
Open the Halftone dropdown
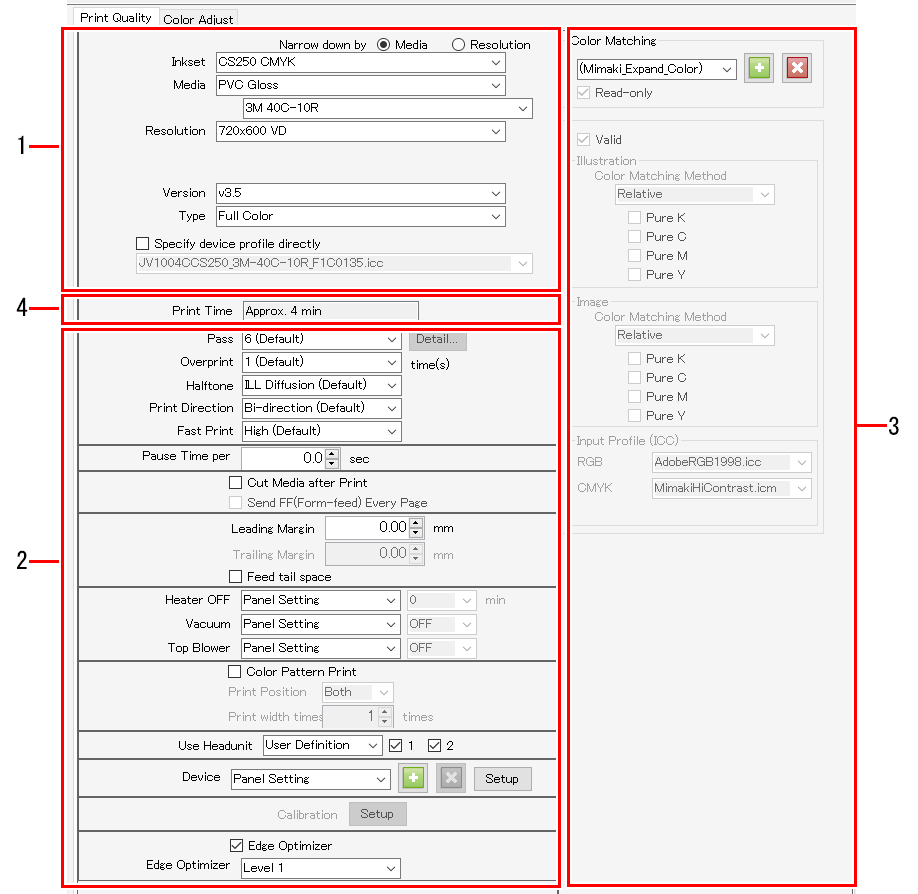point(390,385)
